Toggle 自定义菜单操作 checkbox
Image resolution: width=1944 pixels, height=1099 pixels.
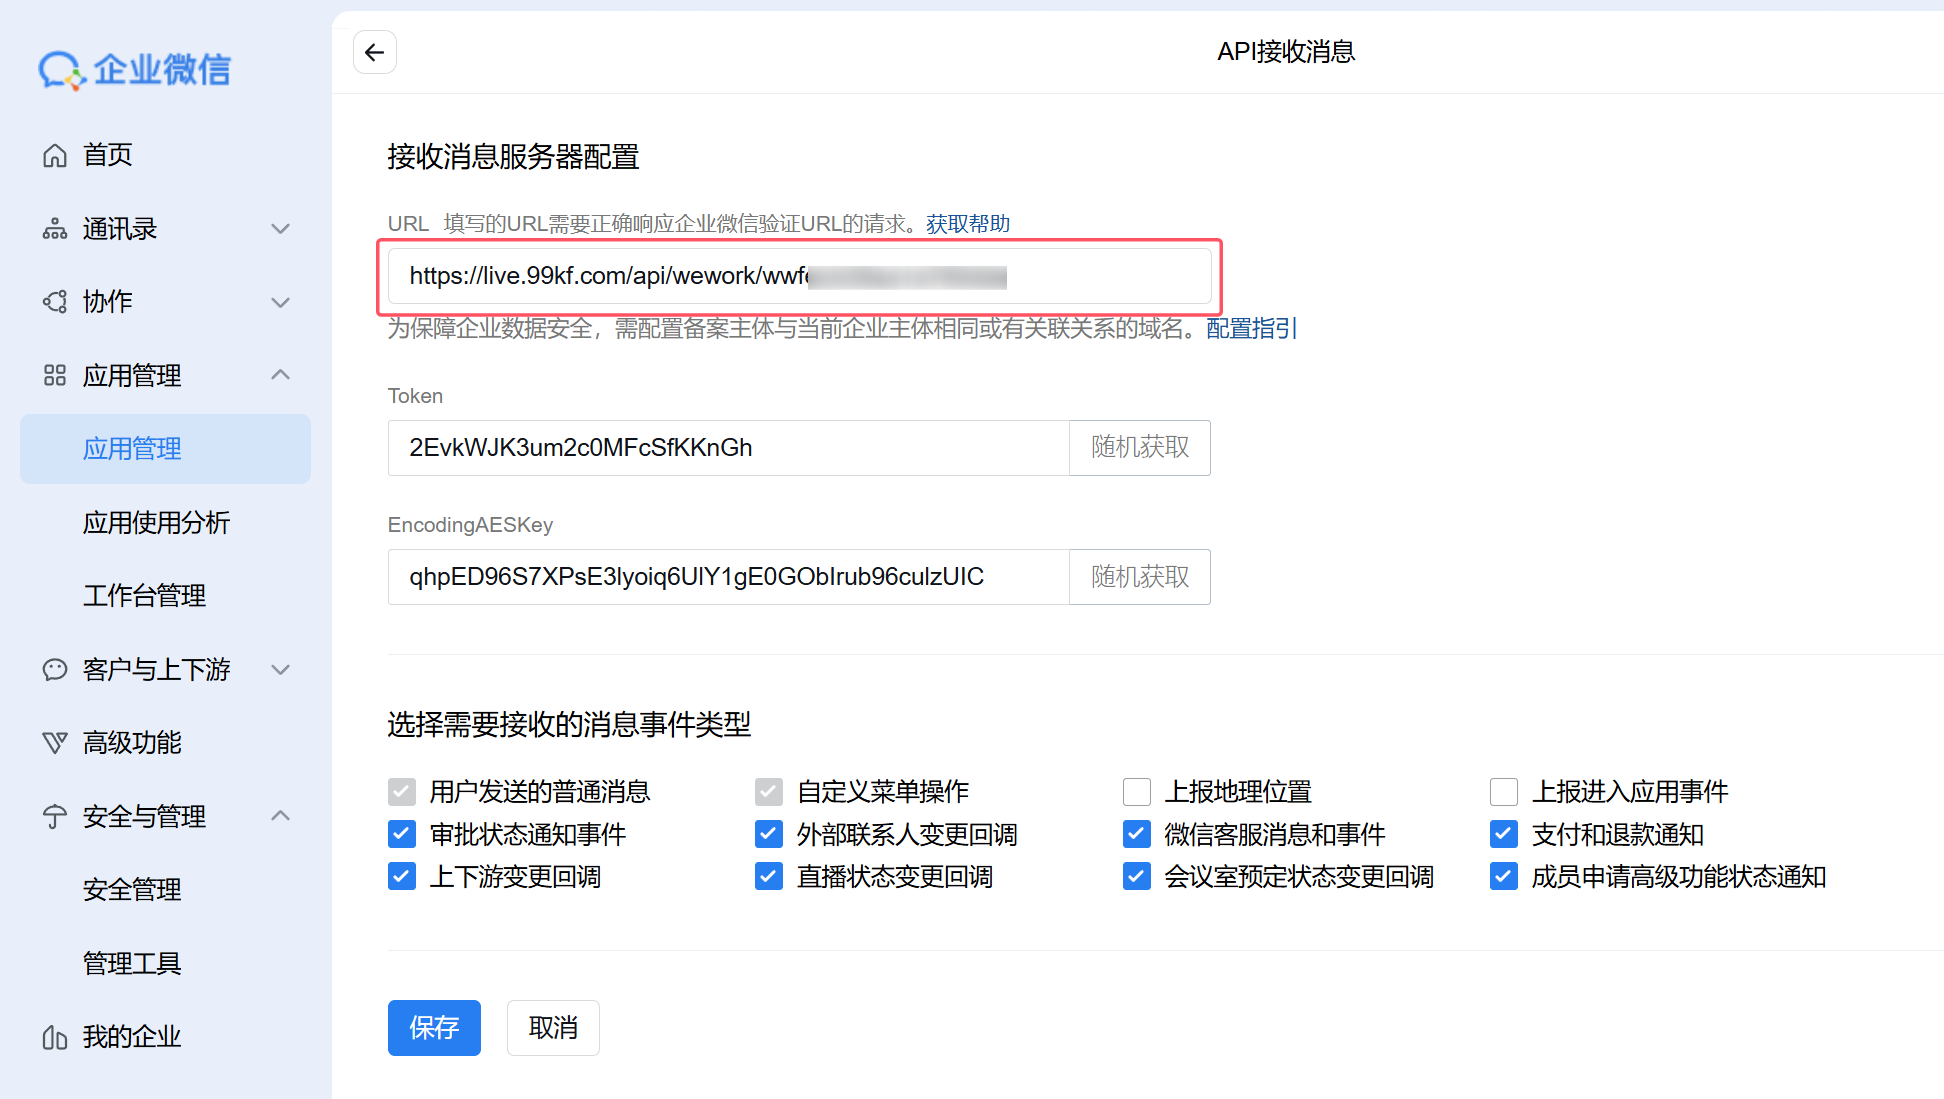769,792
